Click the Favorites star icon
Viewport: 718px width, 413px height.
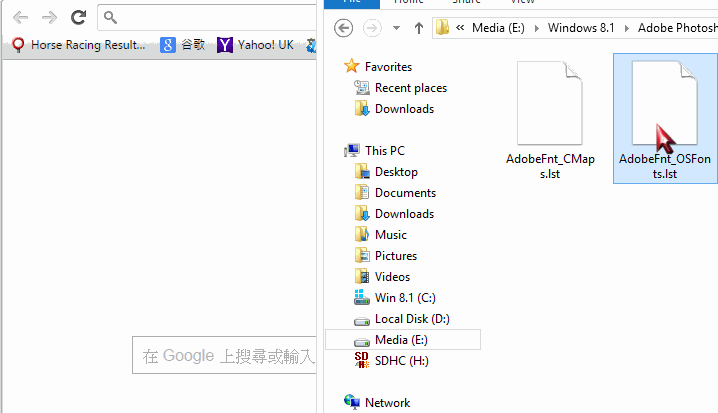coord(352,66)
